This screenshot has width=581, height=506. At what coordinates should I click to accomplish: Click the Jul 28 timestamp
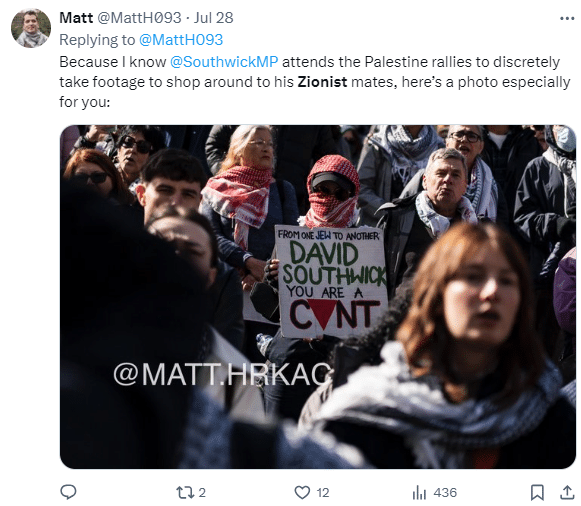click(x=214, y=18)
